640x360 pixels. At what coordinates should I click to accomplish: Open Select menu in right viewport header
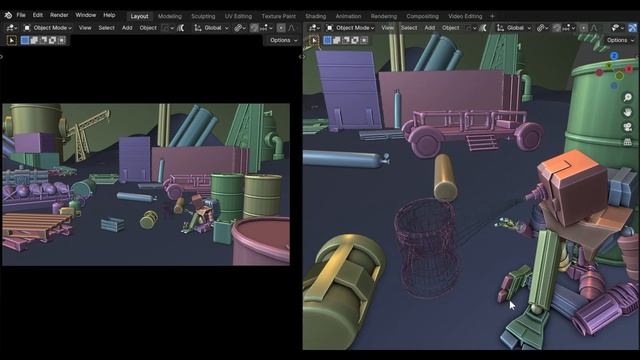[409, 28]
